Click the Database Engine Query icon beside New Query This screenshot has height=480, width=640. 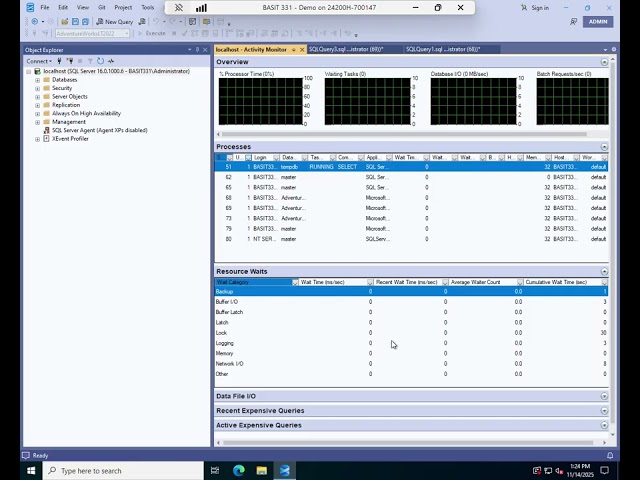[142, 22]
